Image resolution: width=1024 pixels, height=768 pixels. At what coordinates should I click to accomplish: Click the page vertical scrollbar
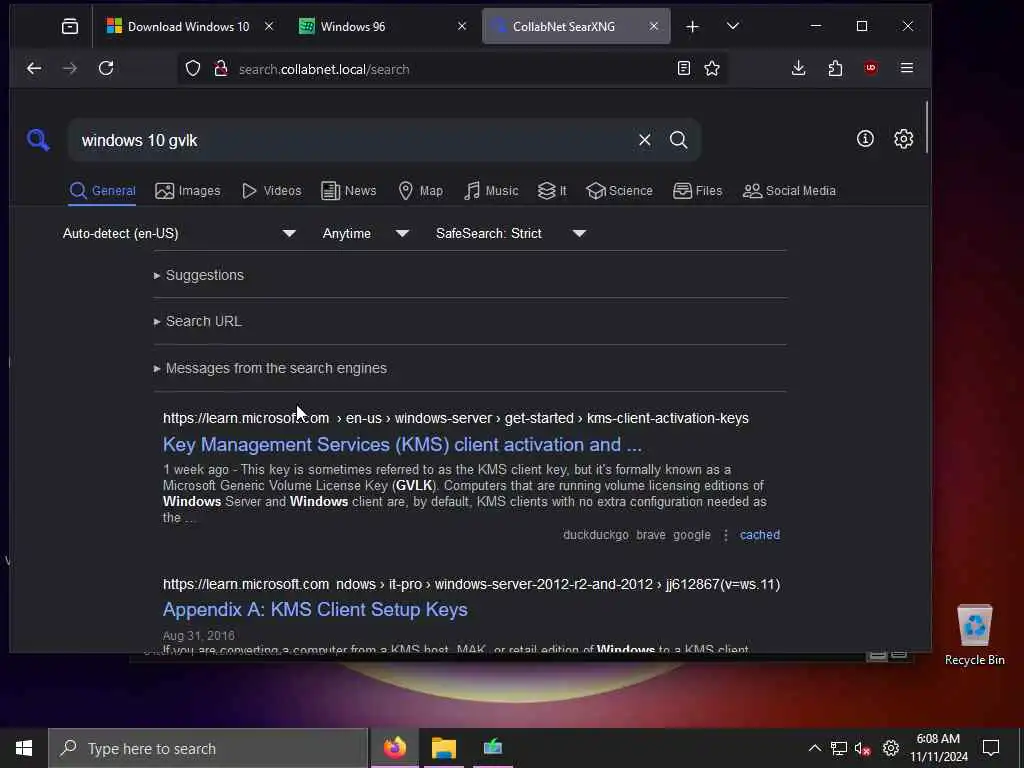tap(927, 127)
